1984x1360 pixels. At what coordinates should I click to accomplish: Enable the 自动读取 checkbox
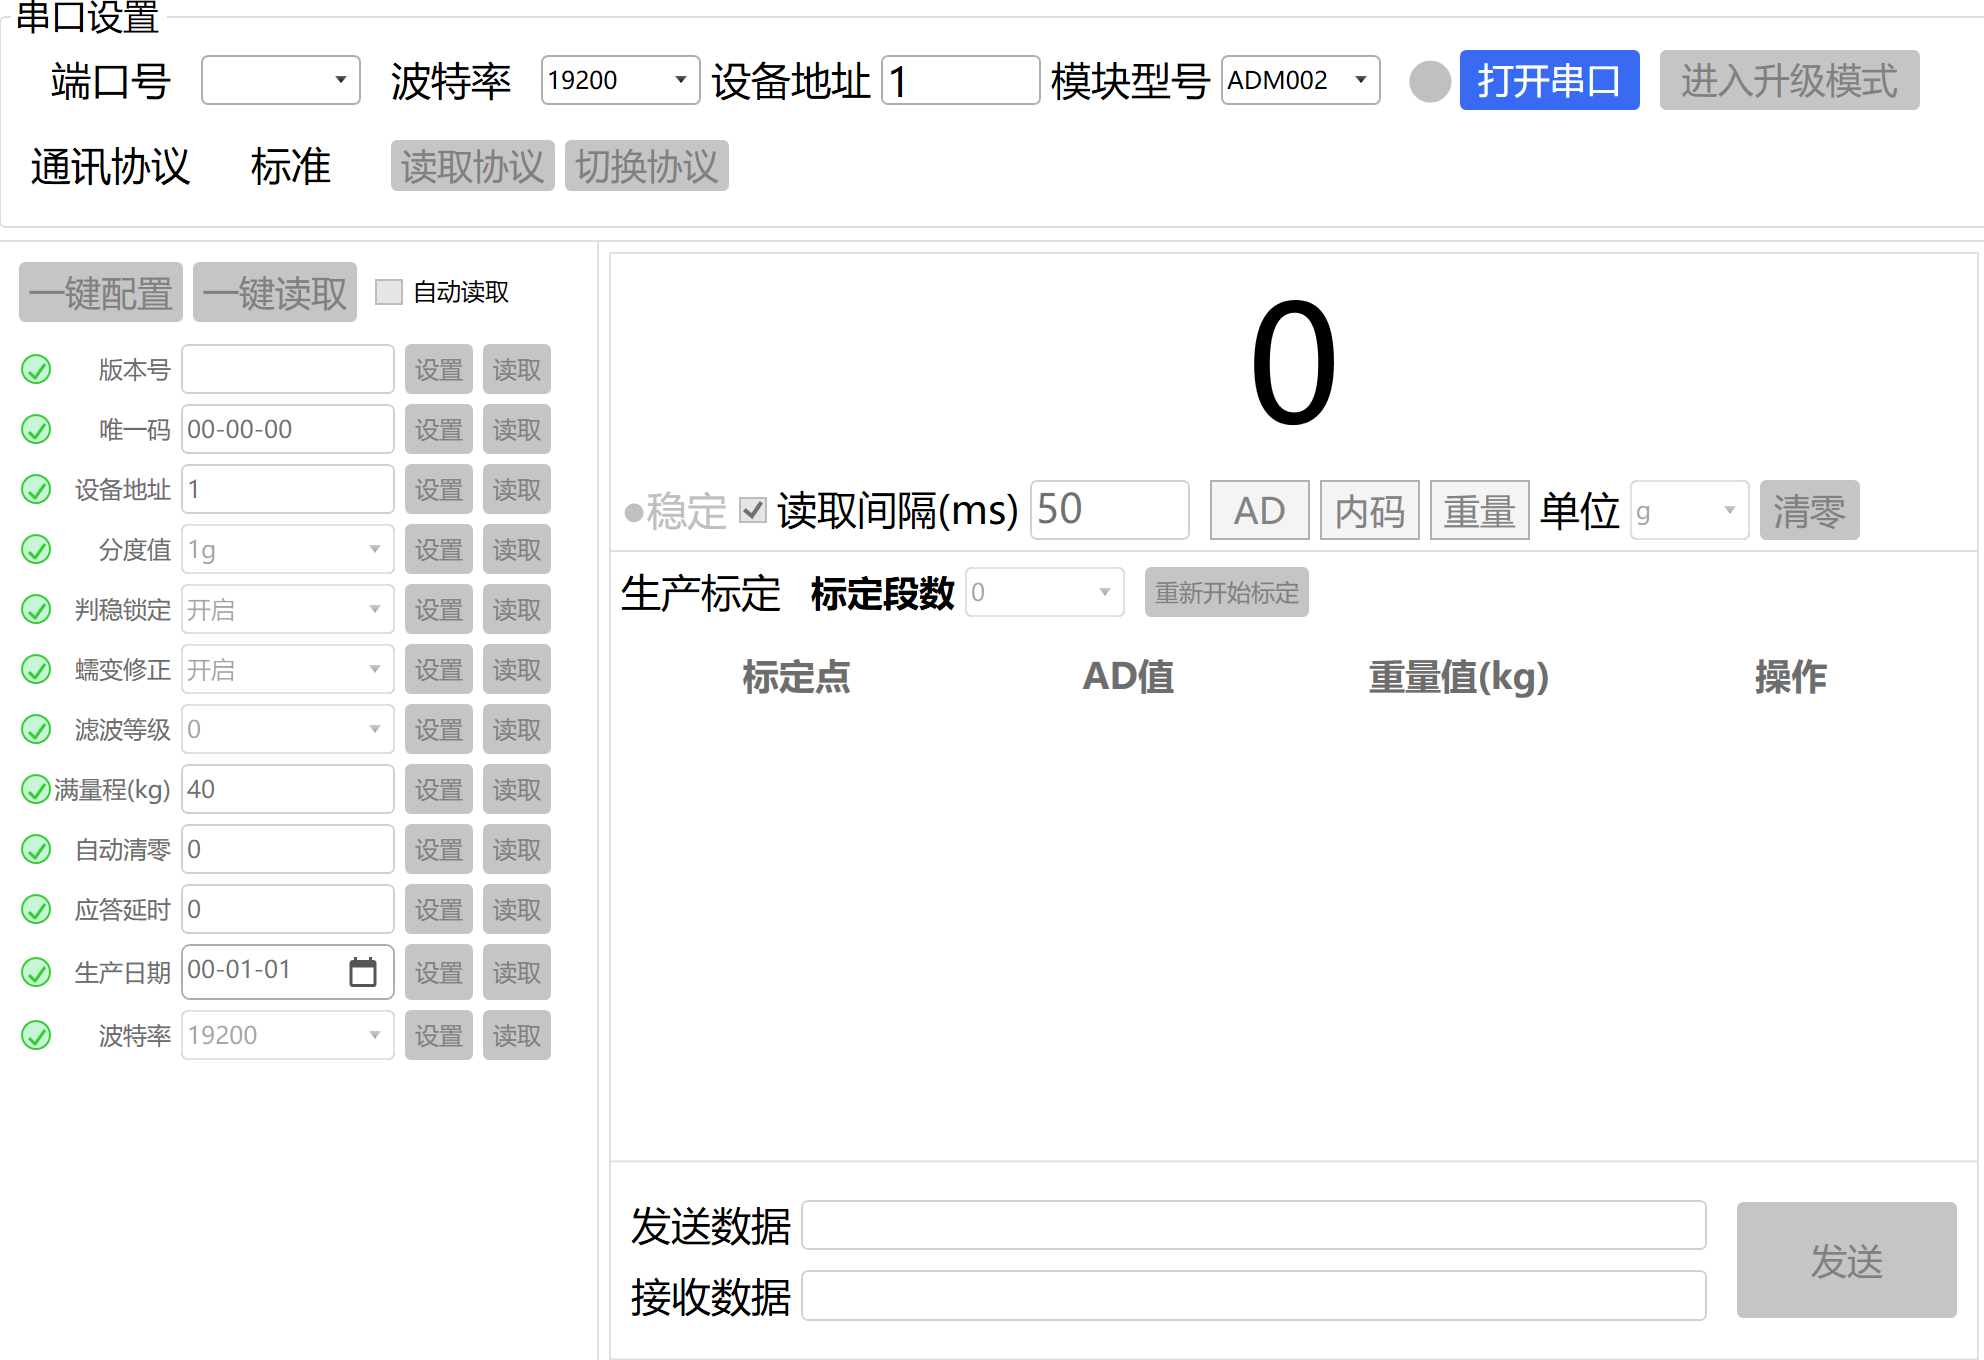pos(388,292)
